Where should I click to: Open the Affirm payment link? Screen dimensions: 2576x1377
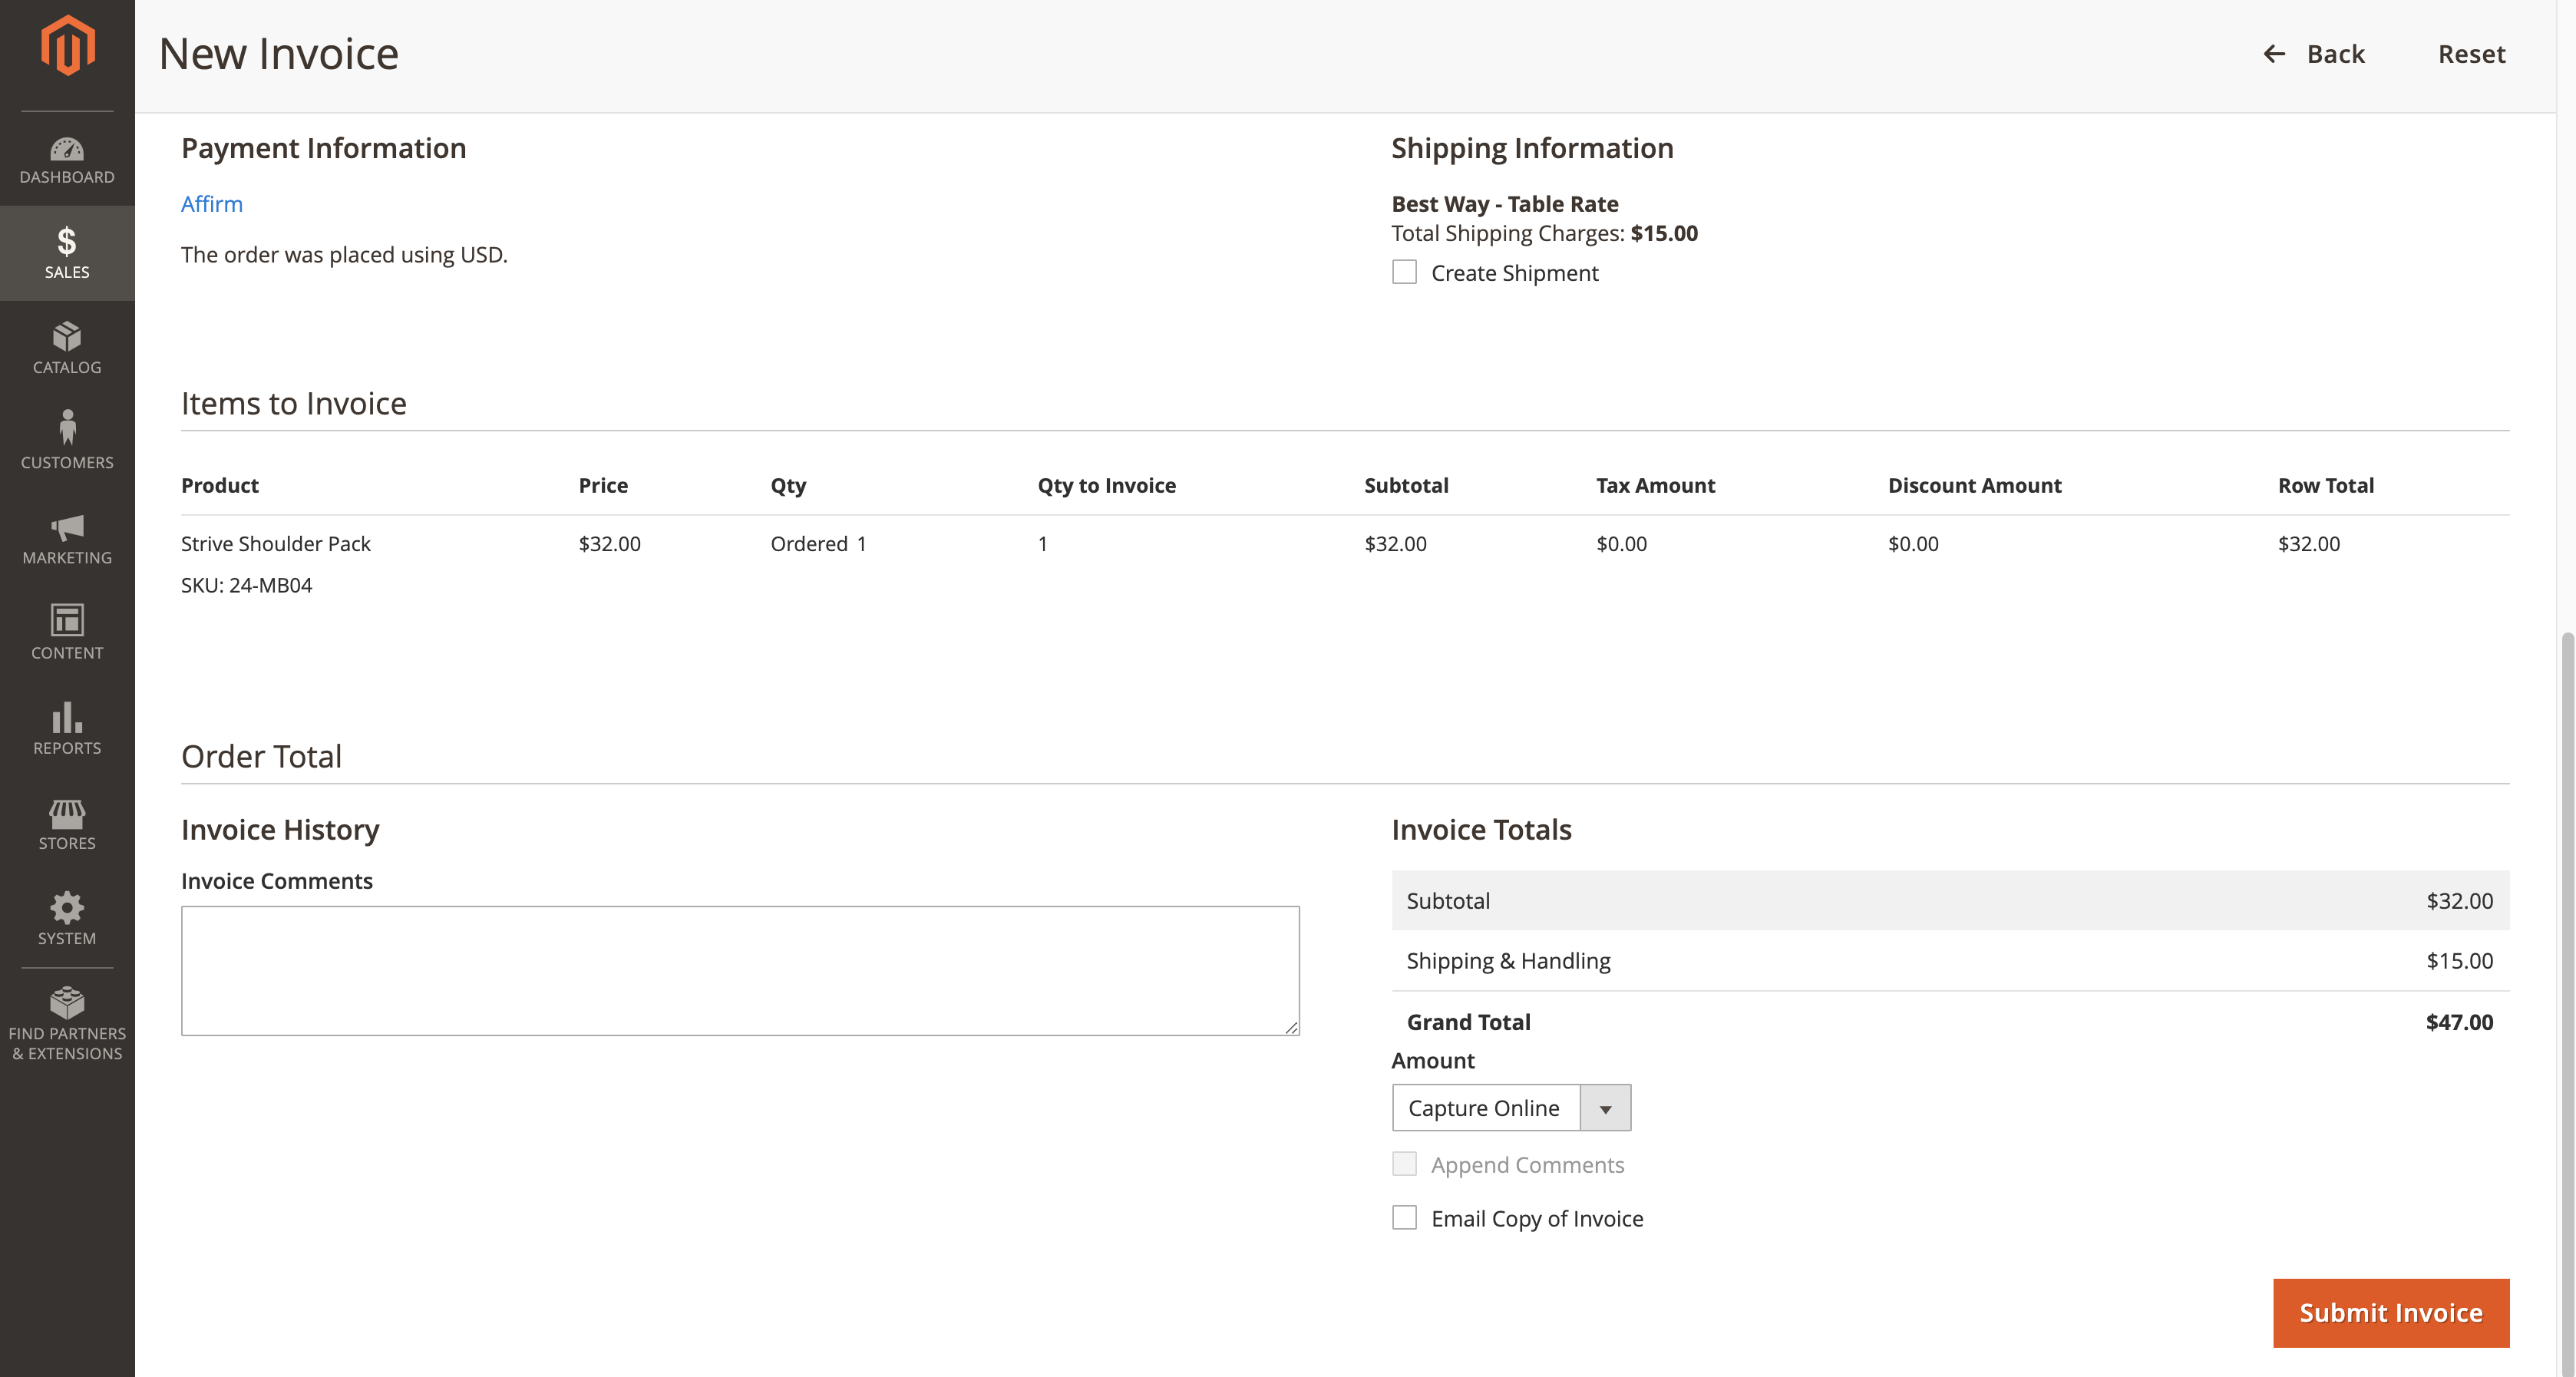coord(212,204)
